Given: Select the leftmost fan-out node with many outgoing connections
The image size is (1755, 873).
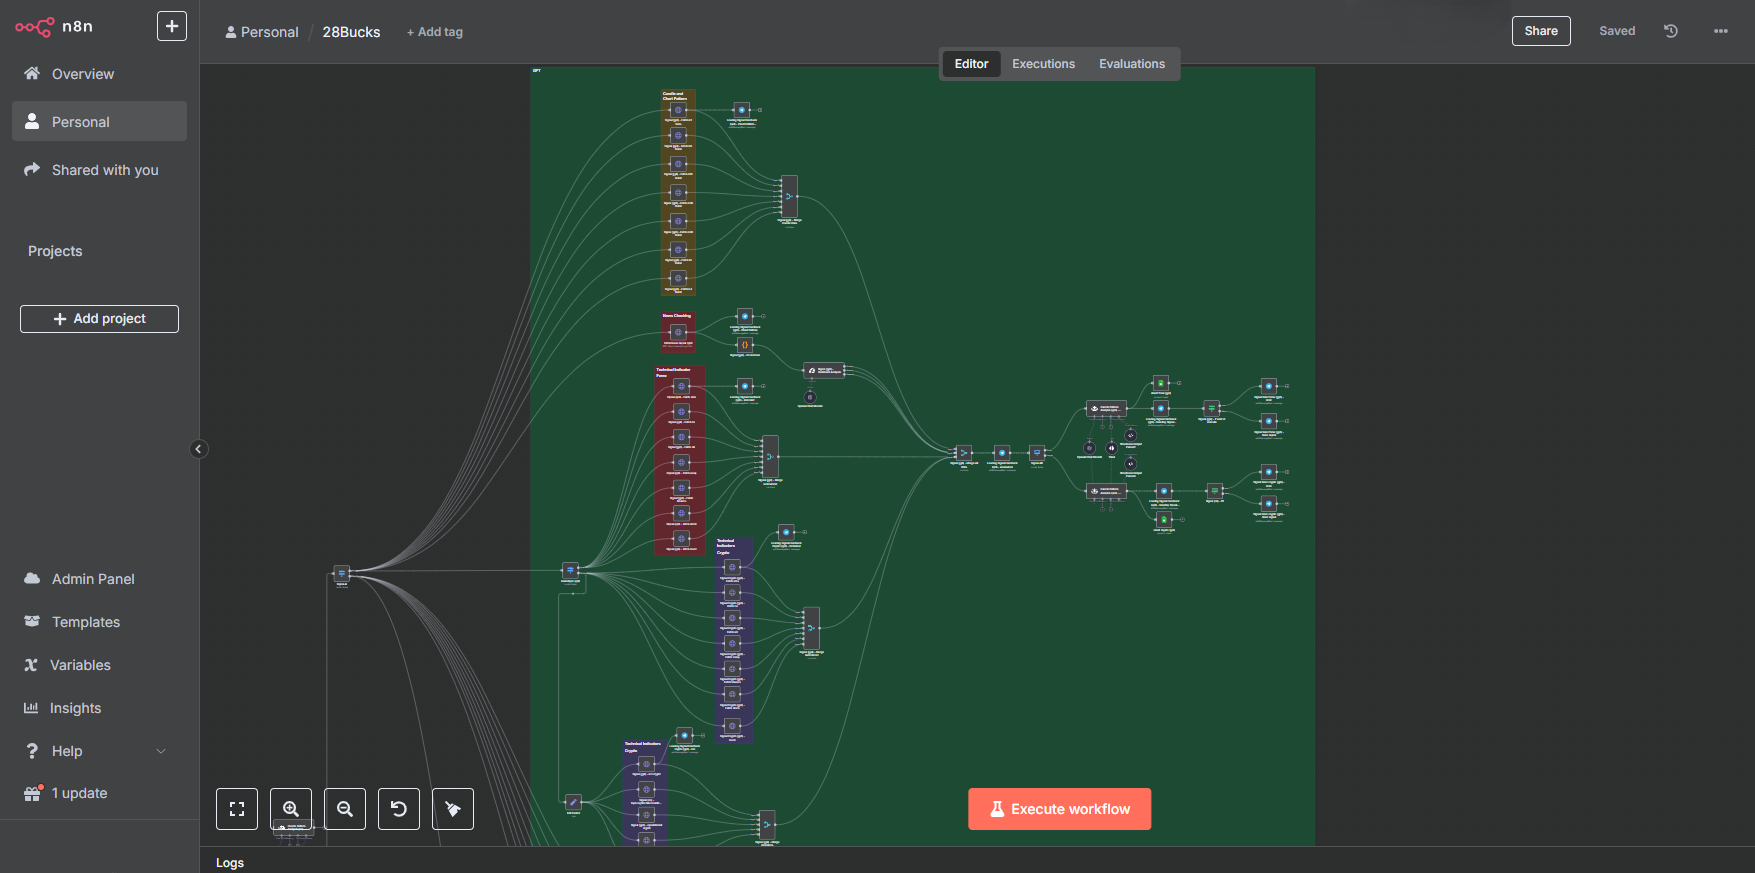Looking at the screenshot, I should pos(341,574).
